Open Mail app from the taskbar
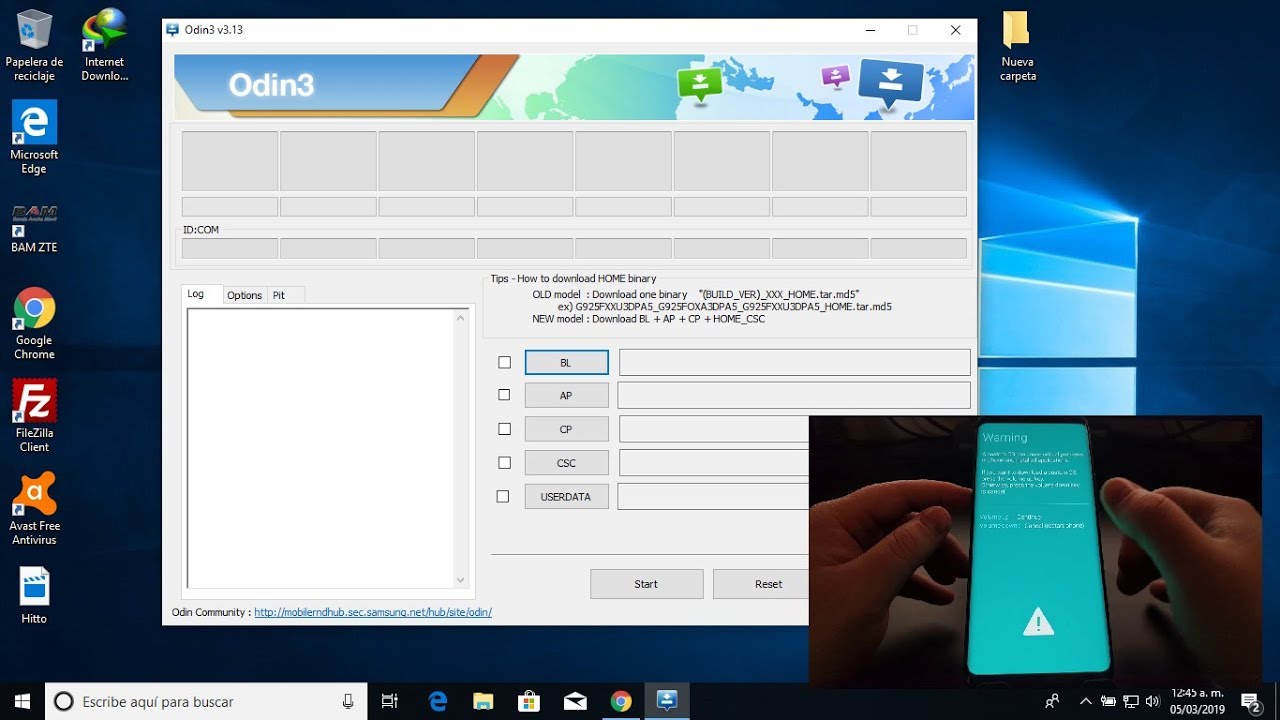This screenshot has width=1280, height=720. point(575,702)
